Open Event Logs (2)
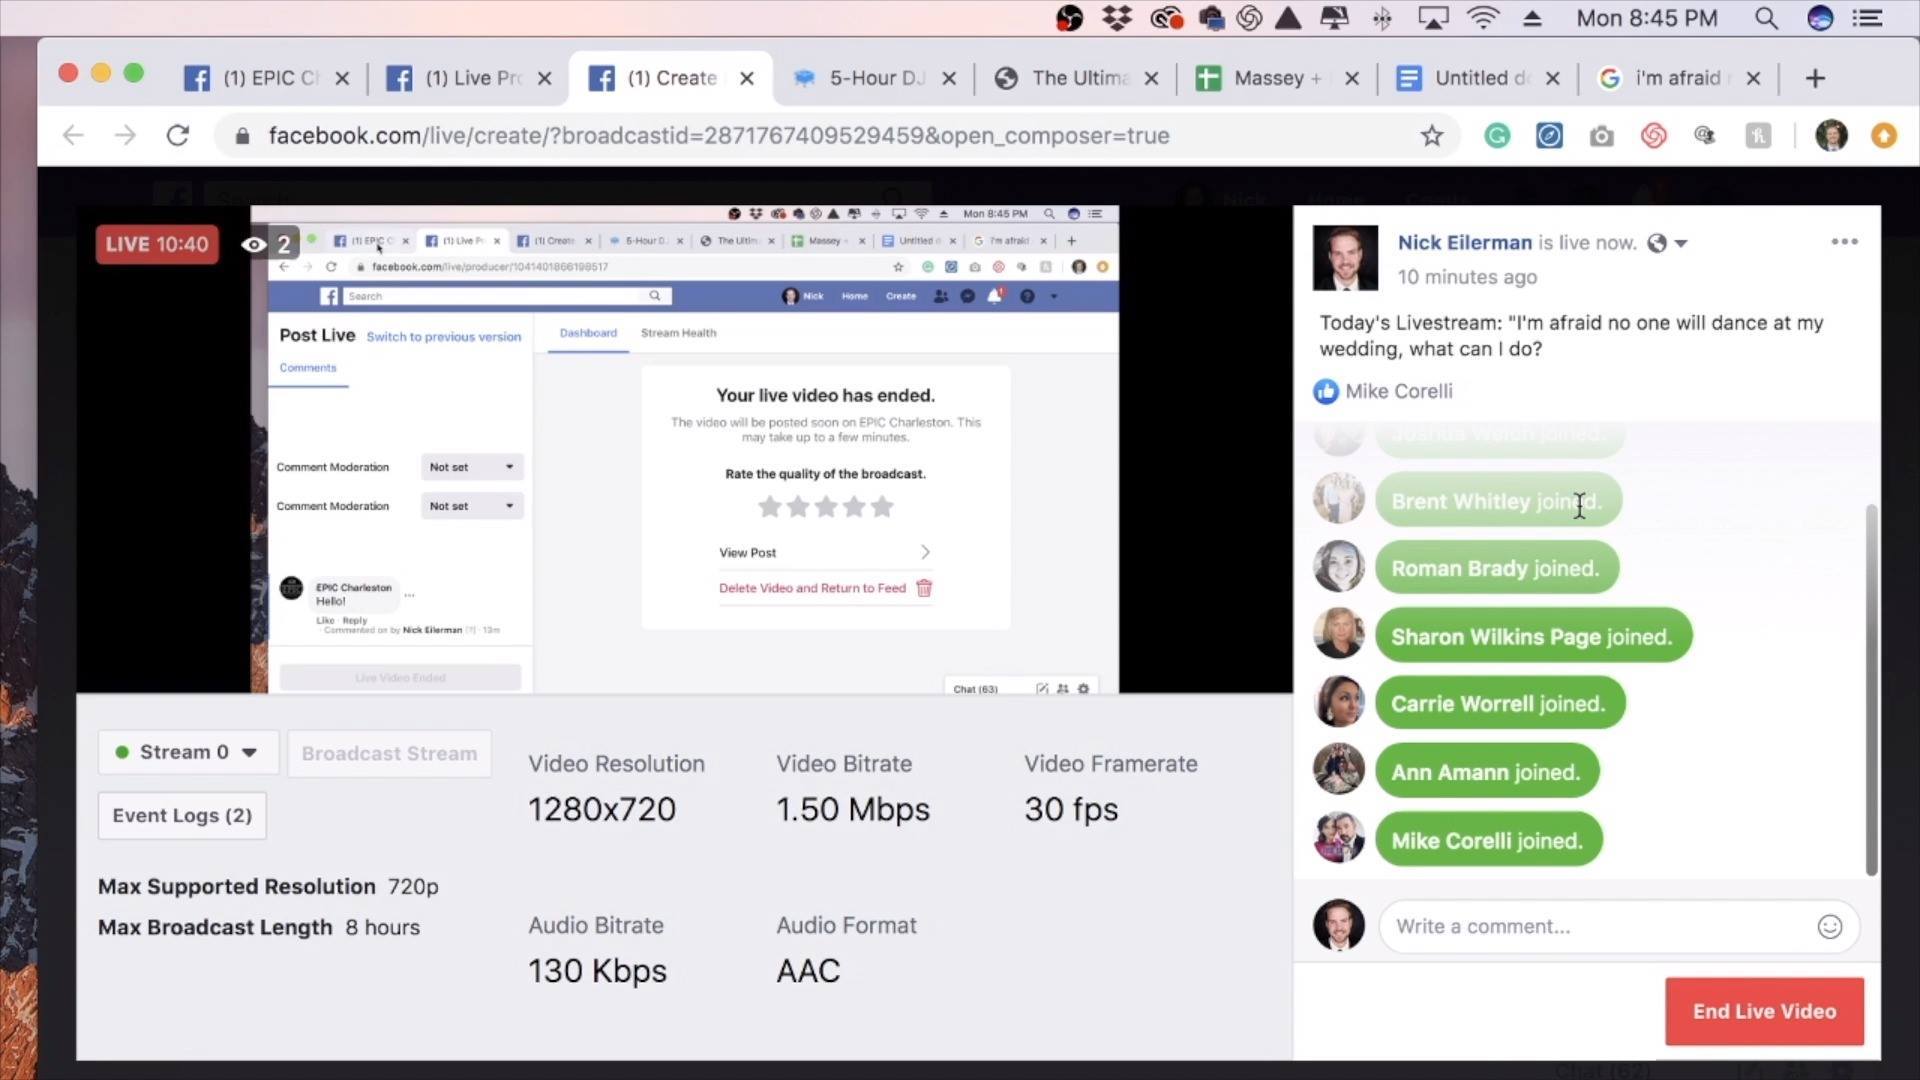1920x1080 pixels. pos(182,815)
